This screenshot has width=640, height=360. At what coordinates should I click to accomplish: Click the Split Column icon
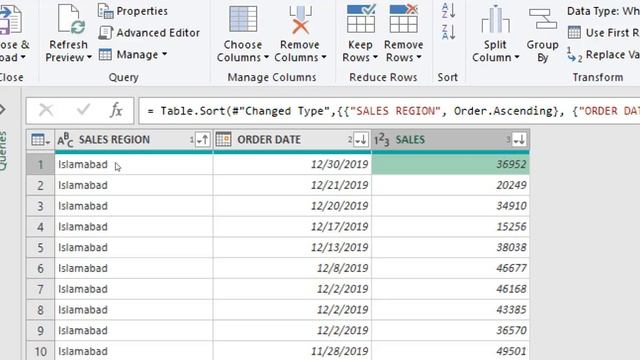[x=495, y=19]
